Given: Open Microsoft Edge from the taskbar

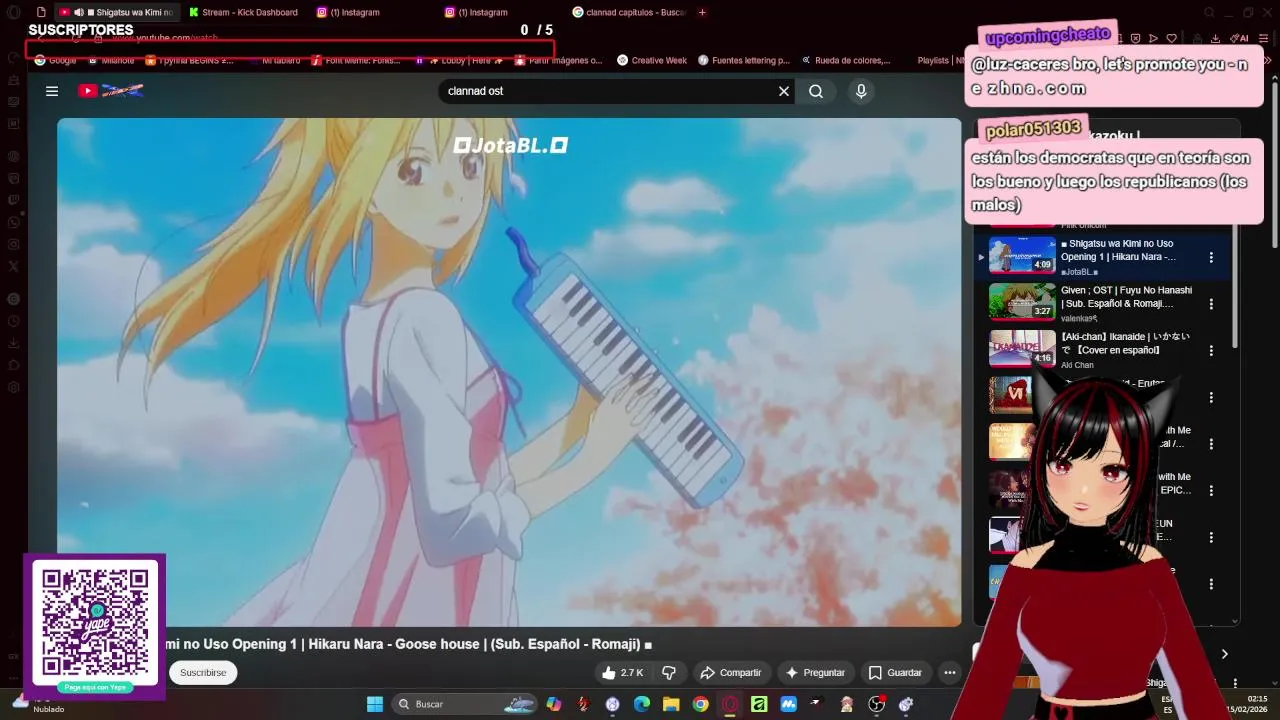Looking at the screenshot, I should [642, 704].
